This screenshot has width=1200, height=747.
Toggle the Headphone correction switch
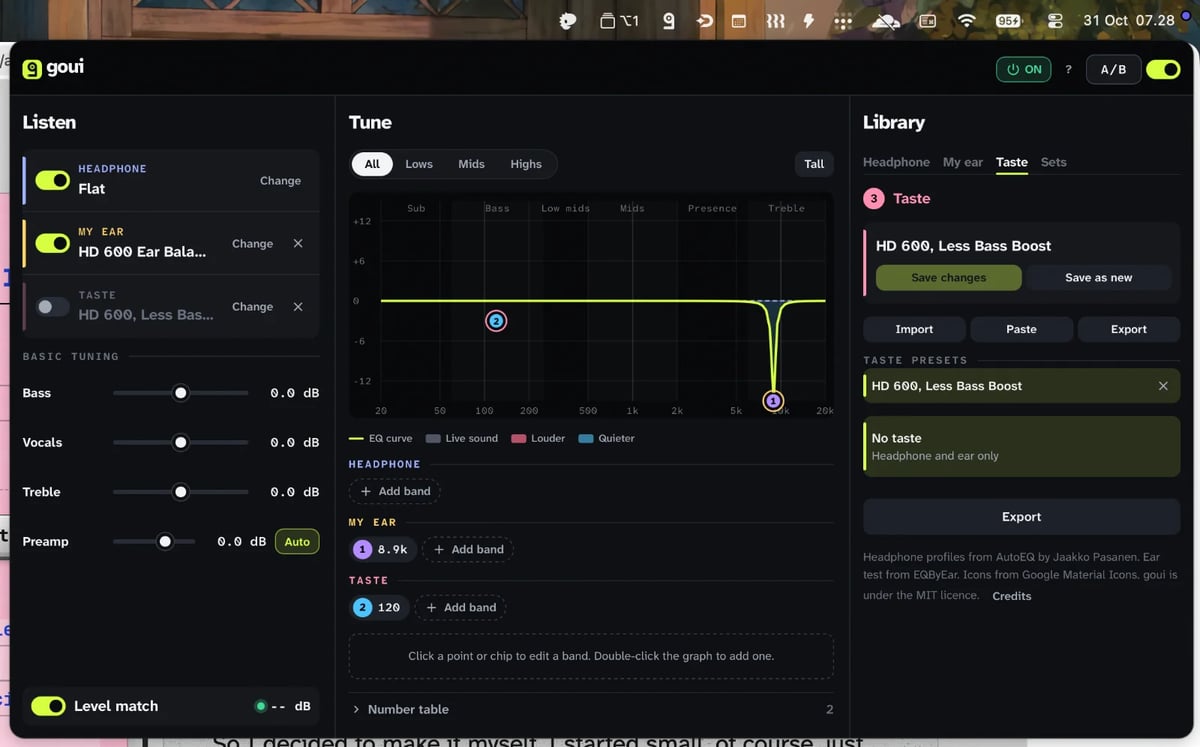click(52, 180)
